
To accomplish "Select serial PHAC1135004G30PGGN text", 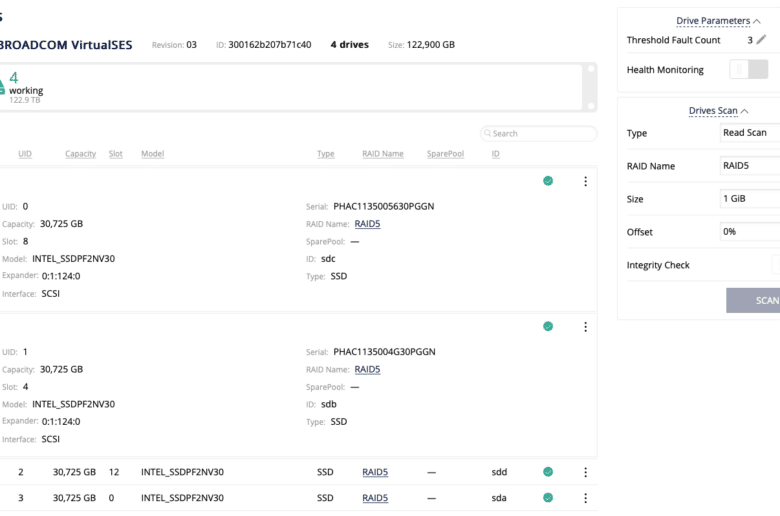I will coord(384,351).
